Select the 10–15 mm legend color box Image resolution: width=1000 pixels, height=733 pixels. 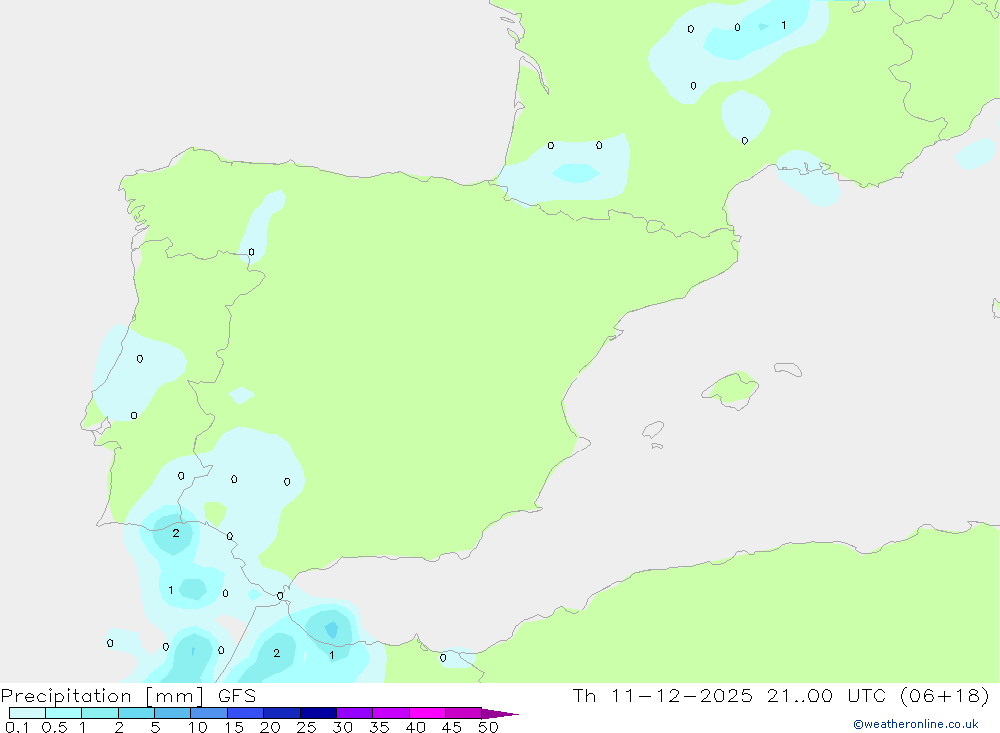pos(209,713)
